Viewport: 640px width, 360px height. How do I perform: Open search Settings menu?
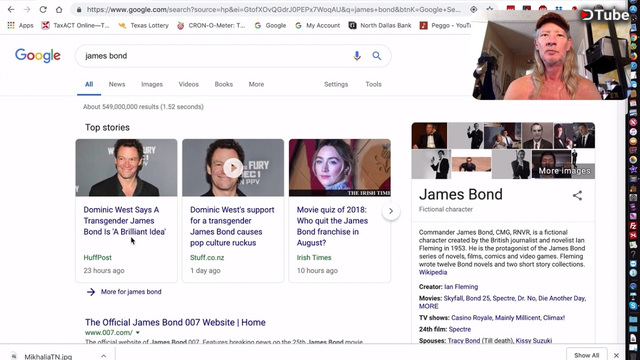pyautogui.click(x=336, y=84)
